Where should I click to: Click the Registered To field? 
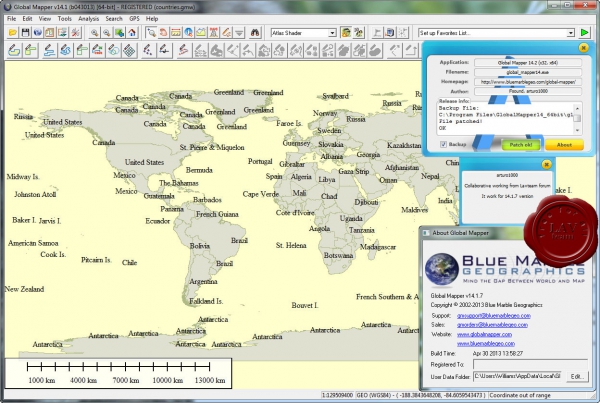coord(530,364)
